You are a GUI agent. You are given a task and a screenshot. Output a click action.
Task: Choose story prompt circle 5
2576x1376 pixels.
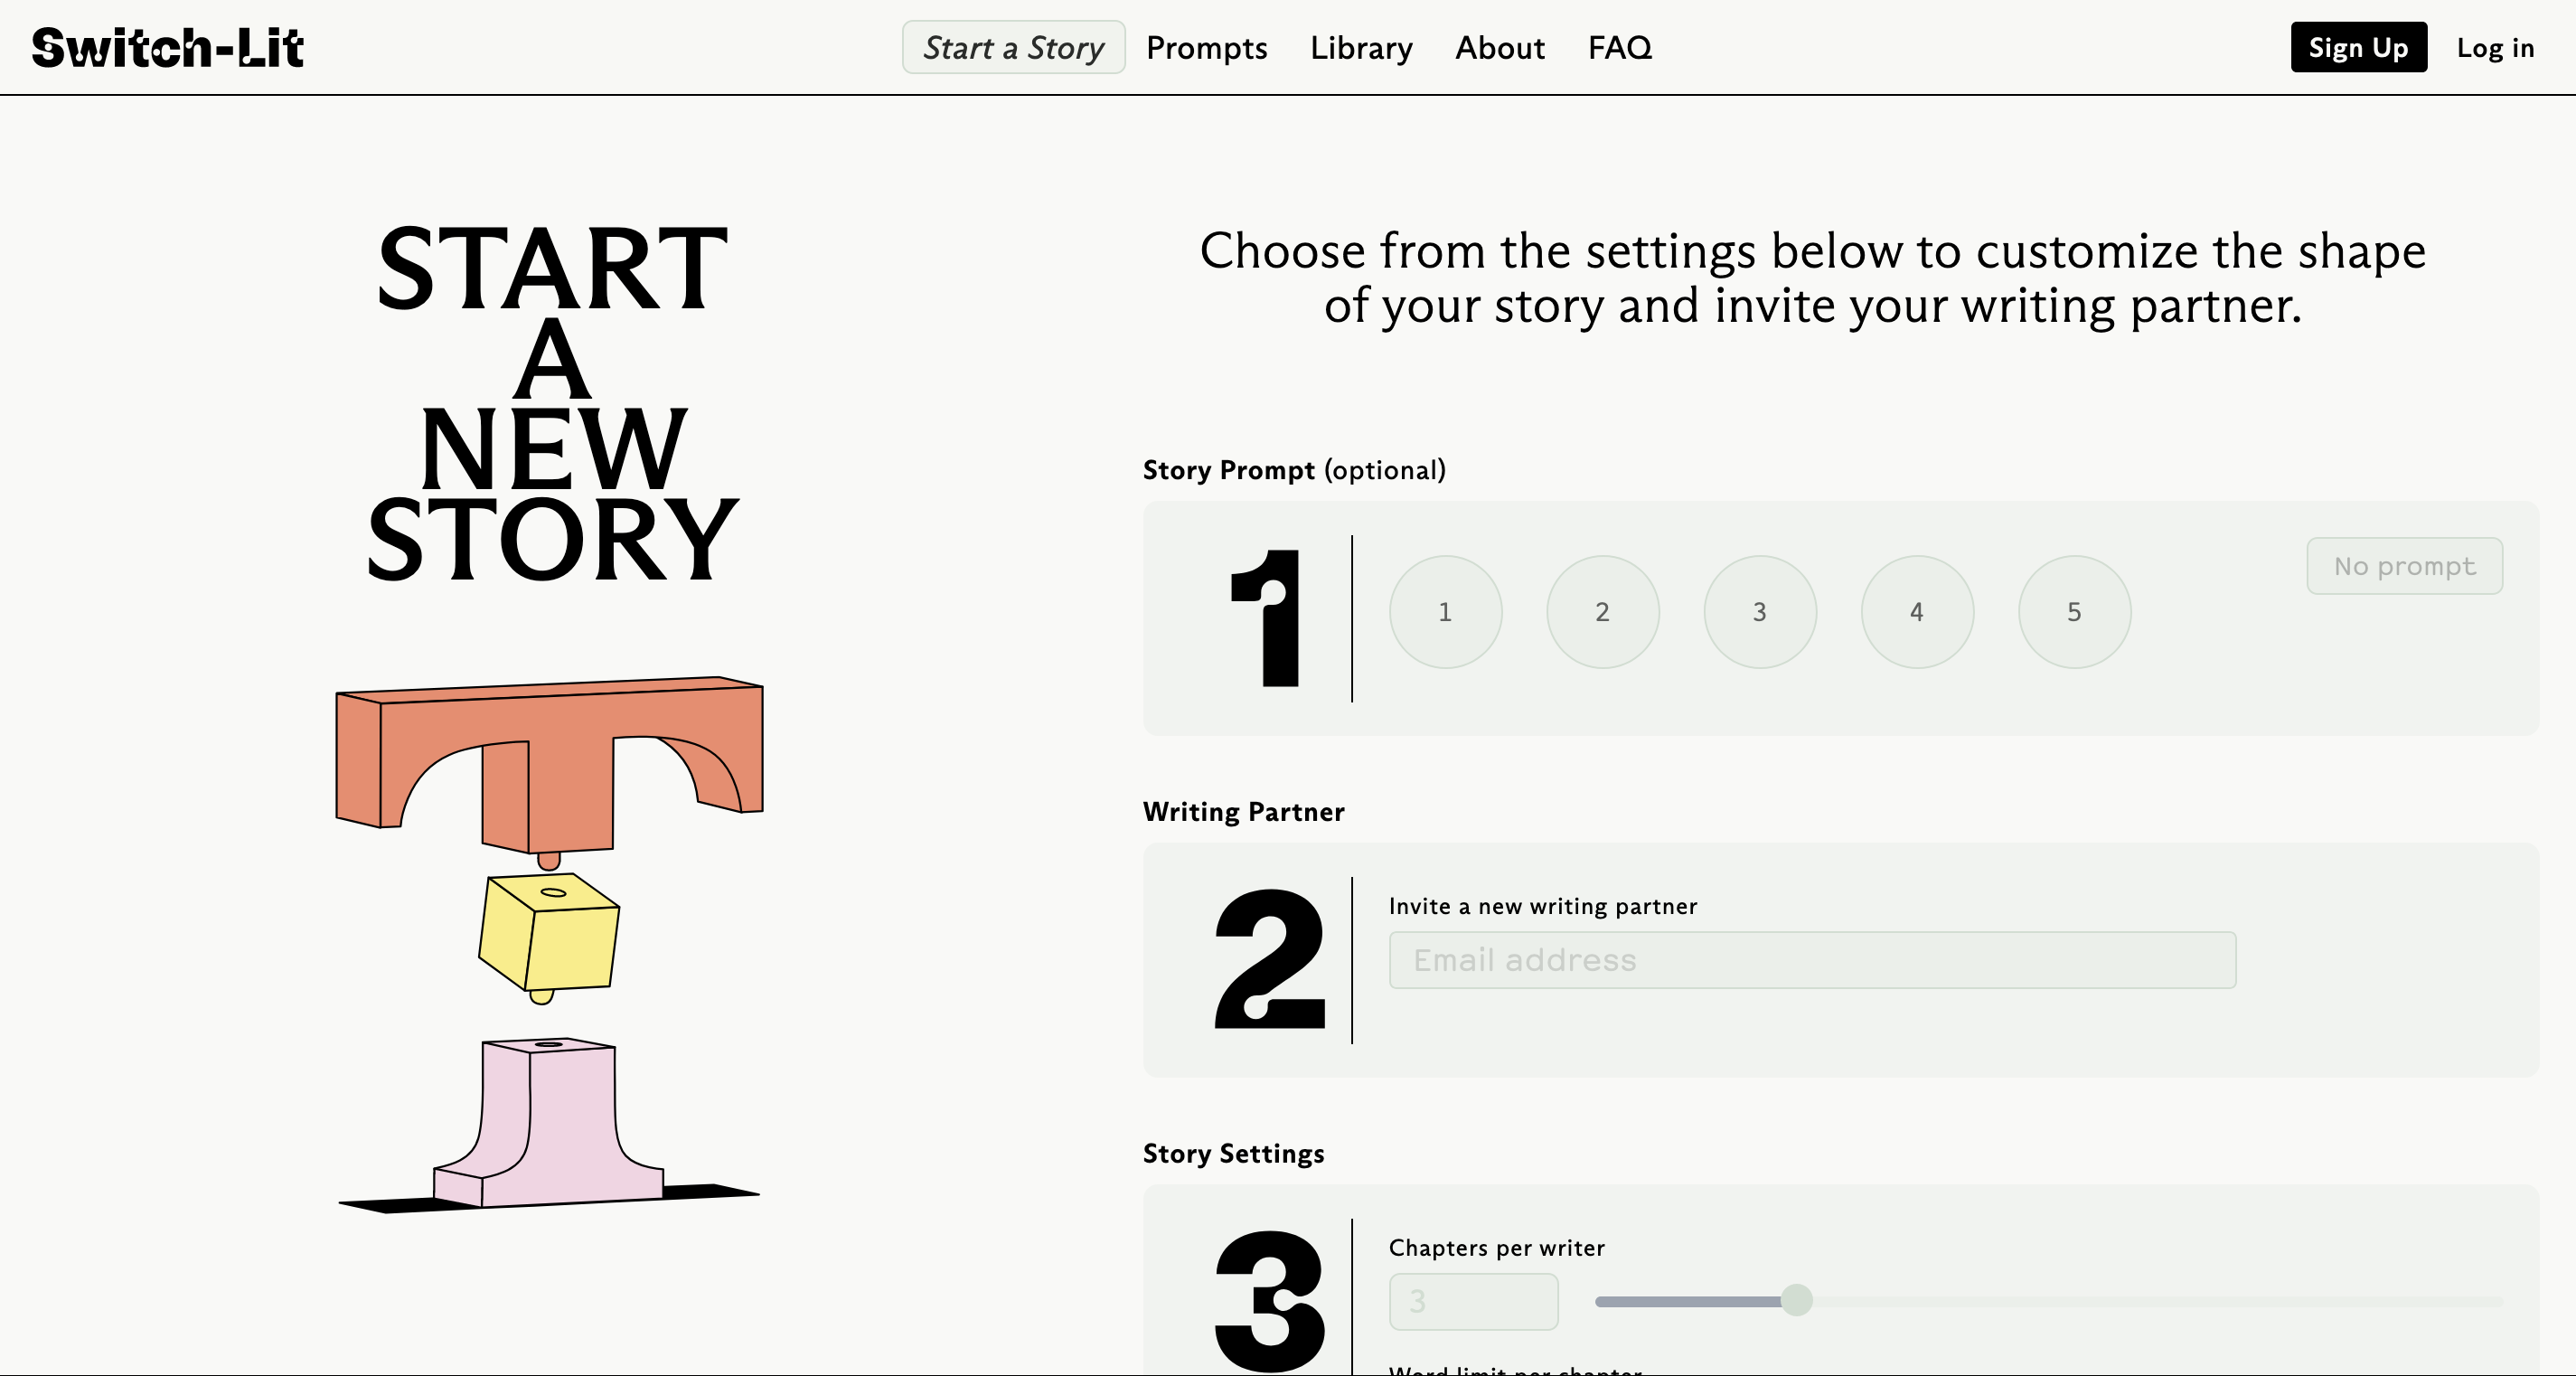click(x=2073, y=612)
